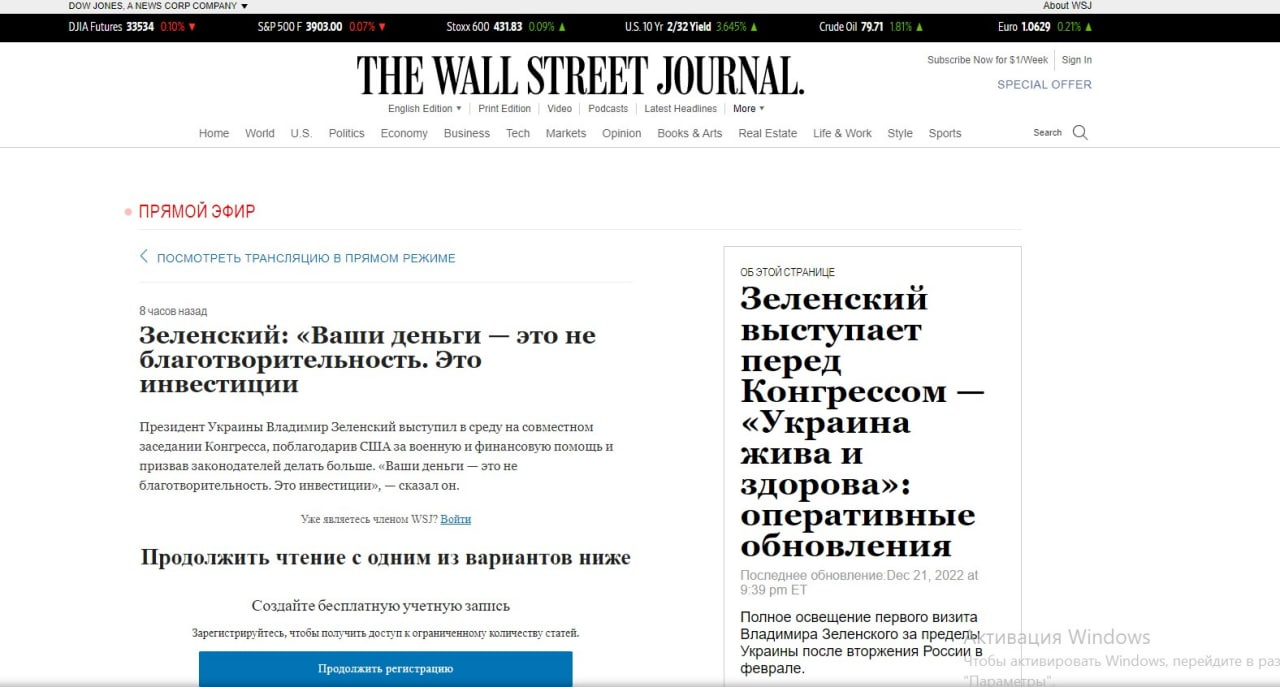This screenshot has height=687, width=1280.
Task: Click the ОБ ЭТОЙ СТРАНИЦЕ label
Action: [x=787, y=272]
